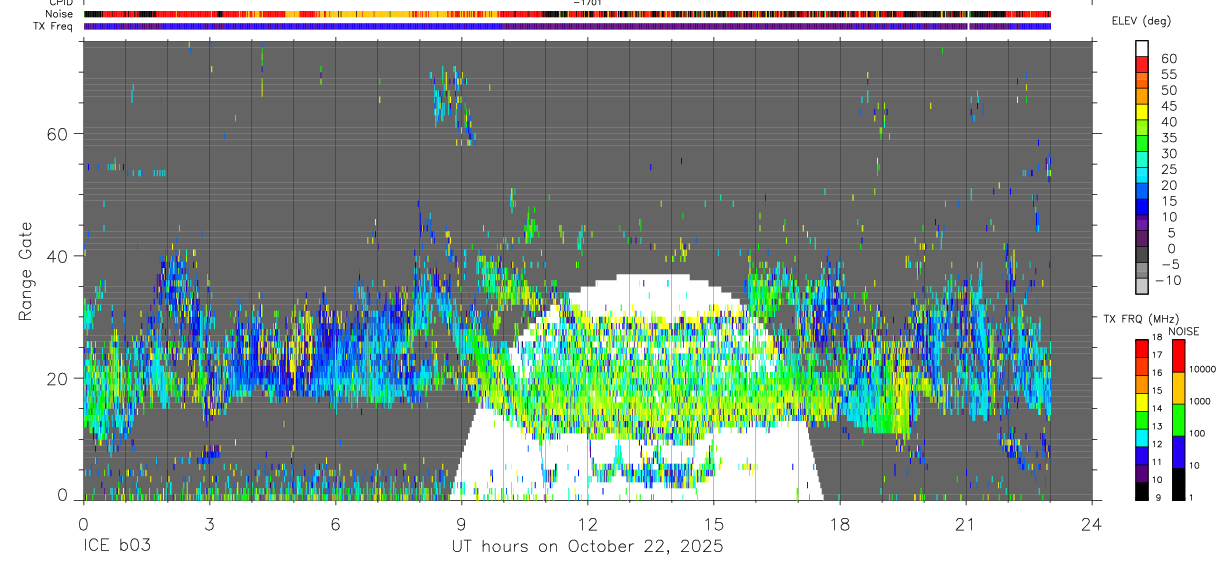Click the 'Noise' strip label at top
Screen dimensions: 1228x567
(60, 14)
